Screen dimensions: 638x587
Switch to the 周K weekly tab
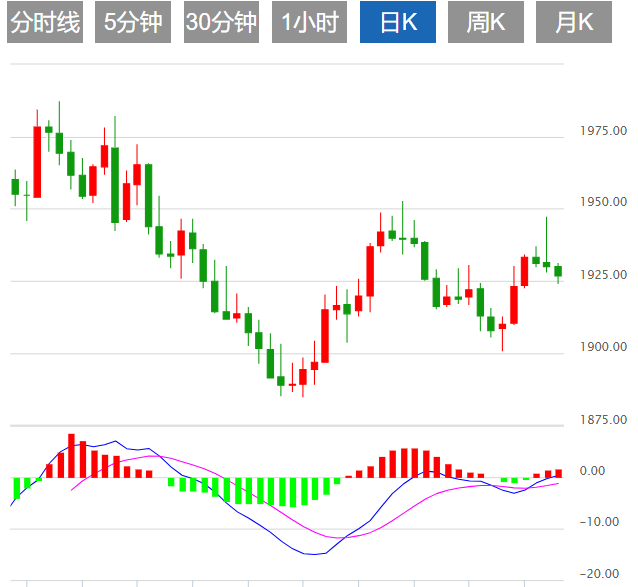(486, 22)
